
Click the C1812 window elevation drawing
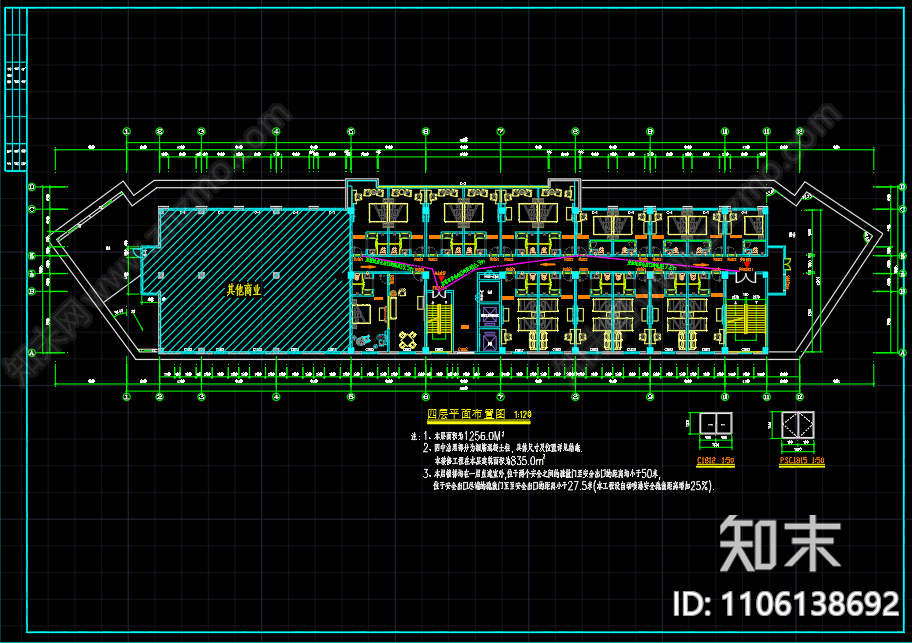point(715,424)
